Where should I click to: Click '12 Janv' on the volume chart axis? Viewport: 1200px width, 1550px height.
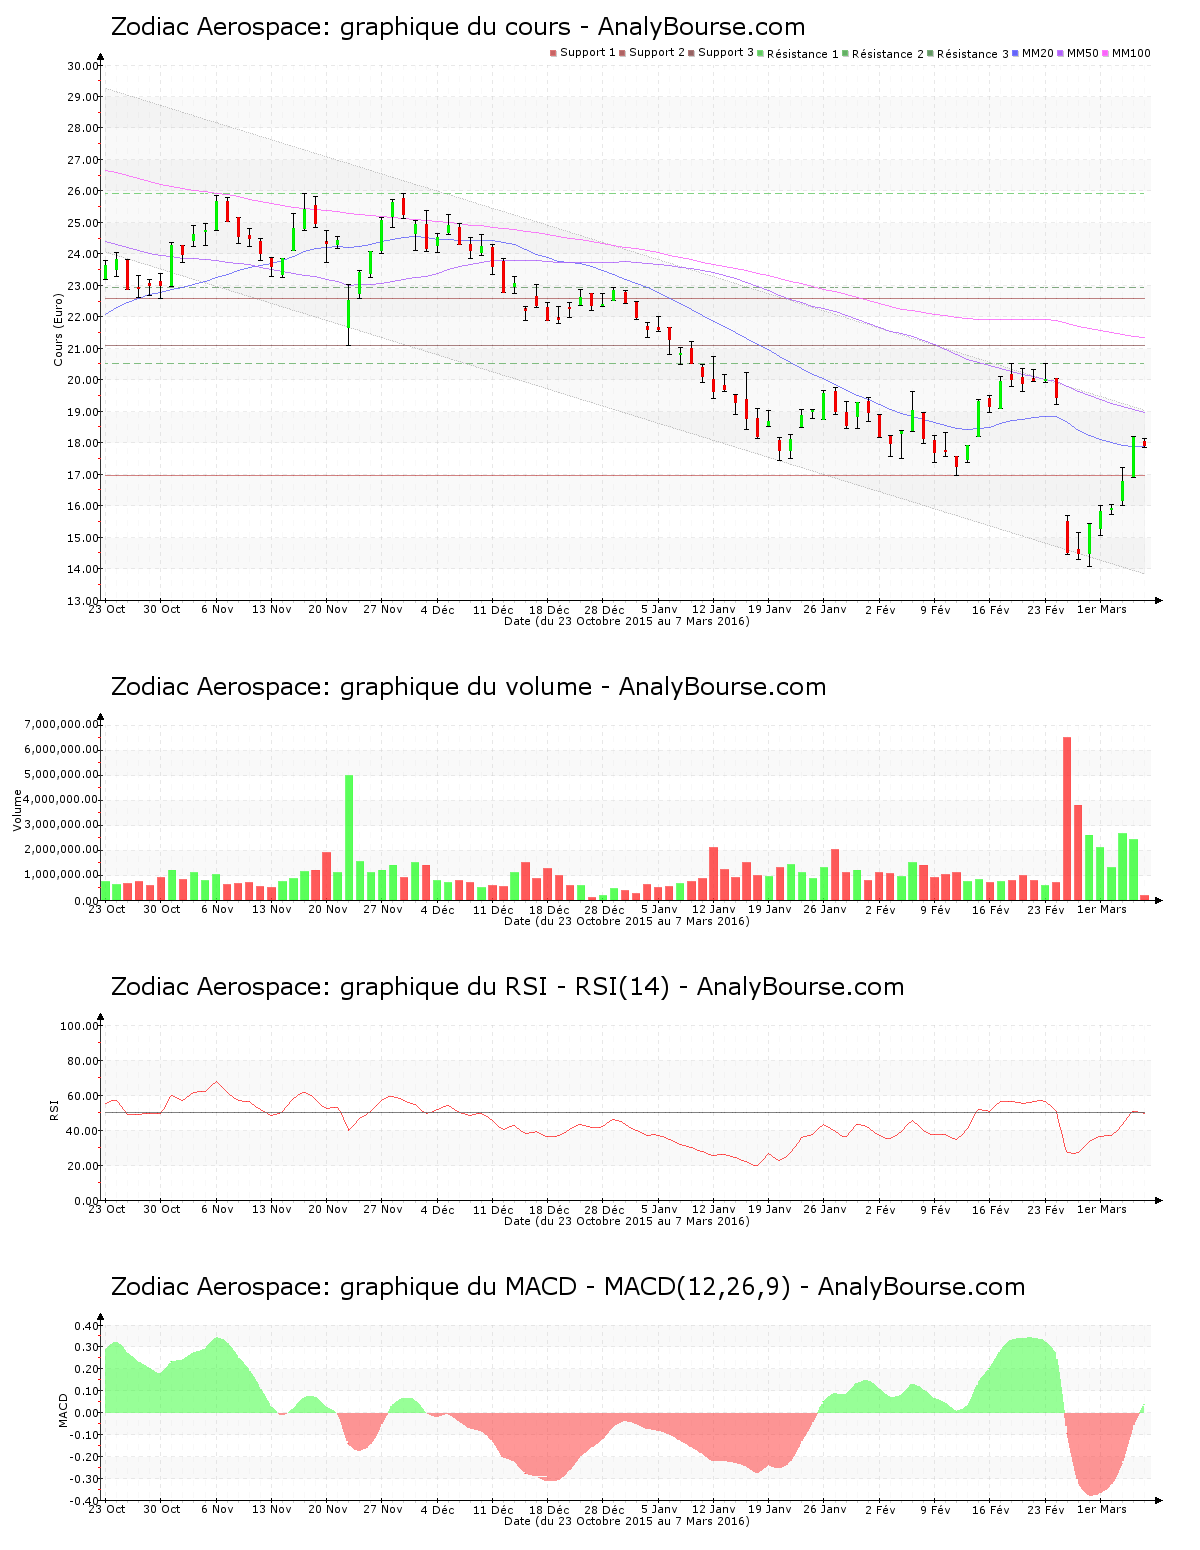pos(714,909)
